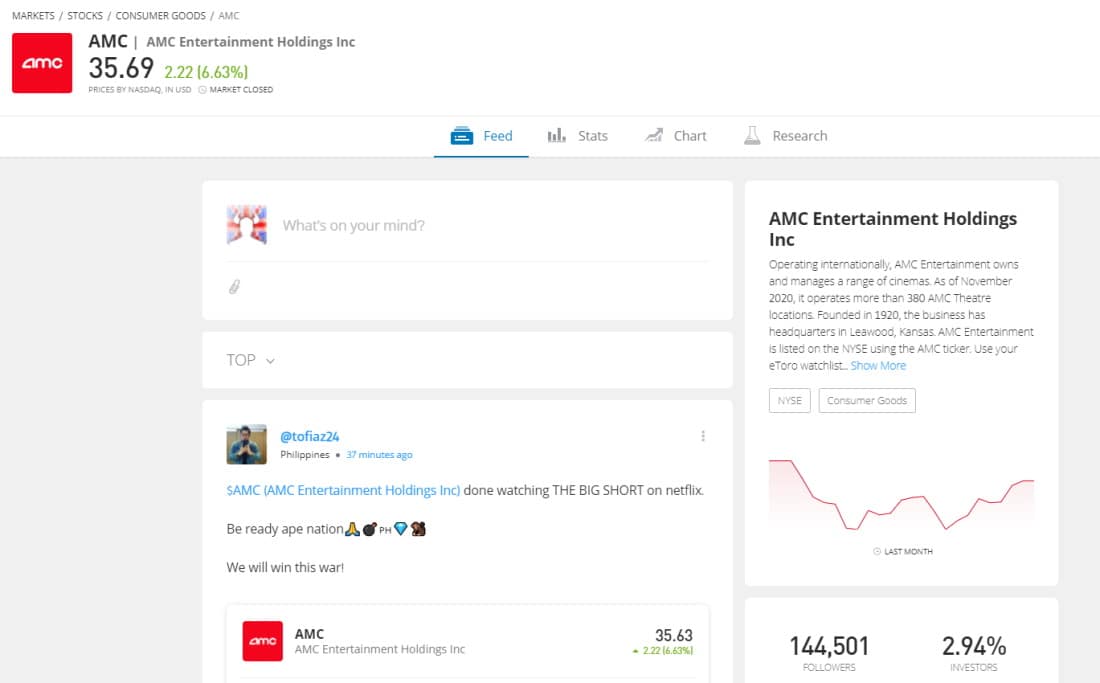
Task: Click the 35.69 price in header
Action: click(121, 68)
